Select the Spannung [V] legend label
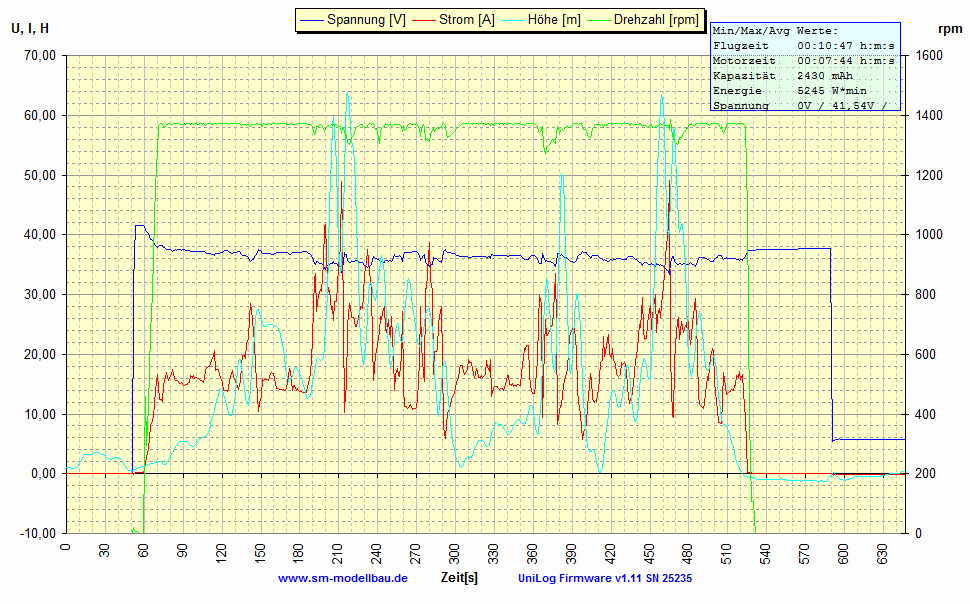Image resolution: width=970 pixels, height=604 pixels. [366, 20]
